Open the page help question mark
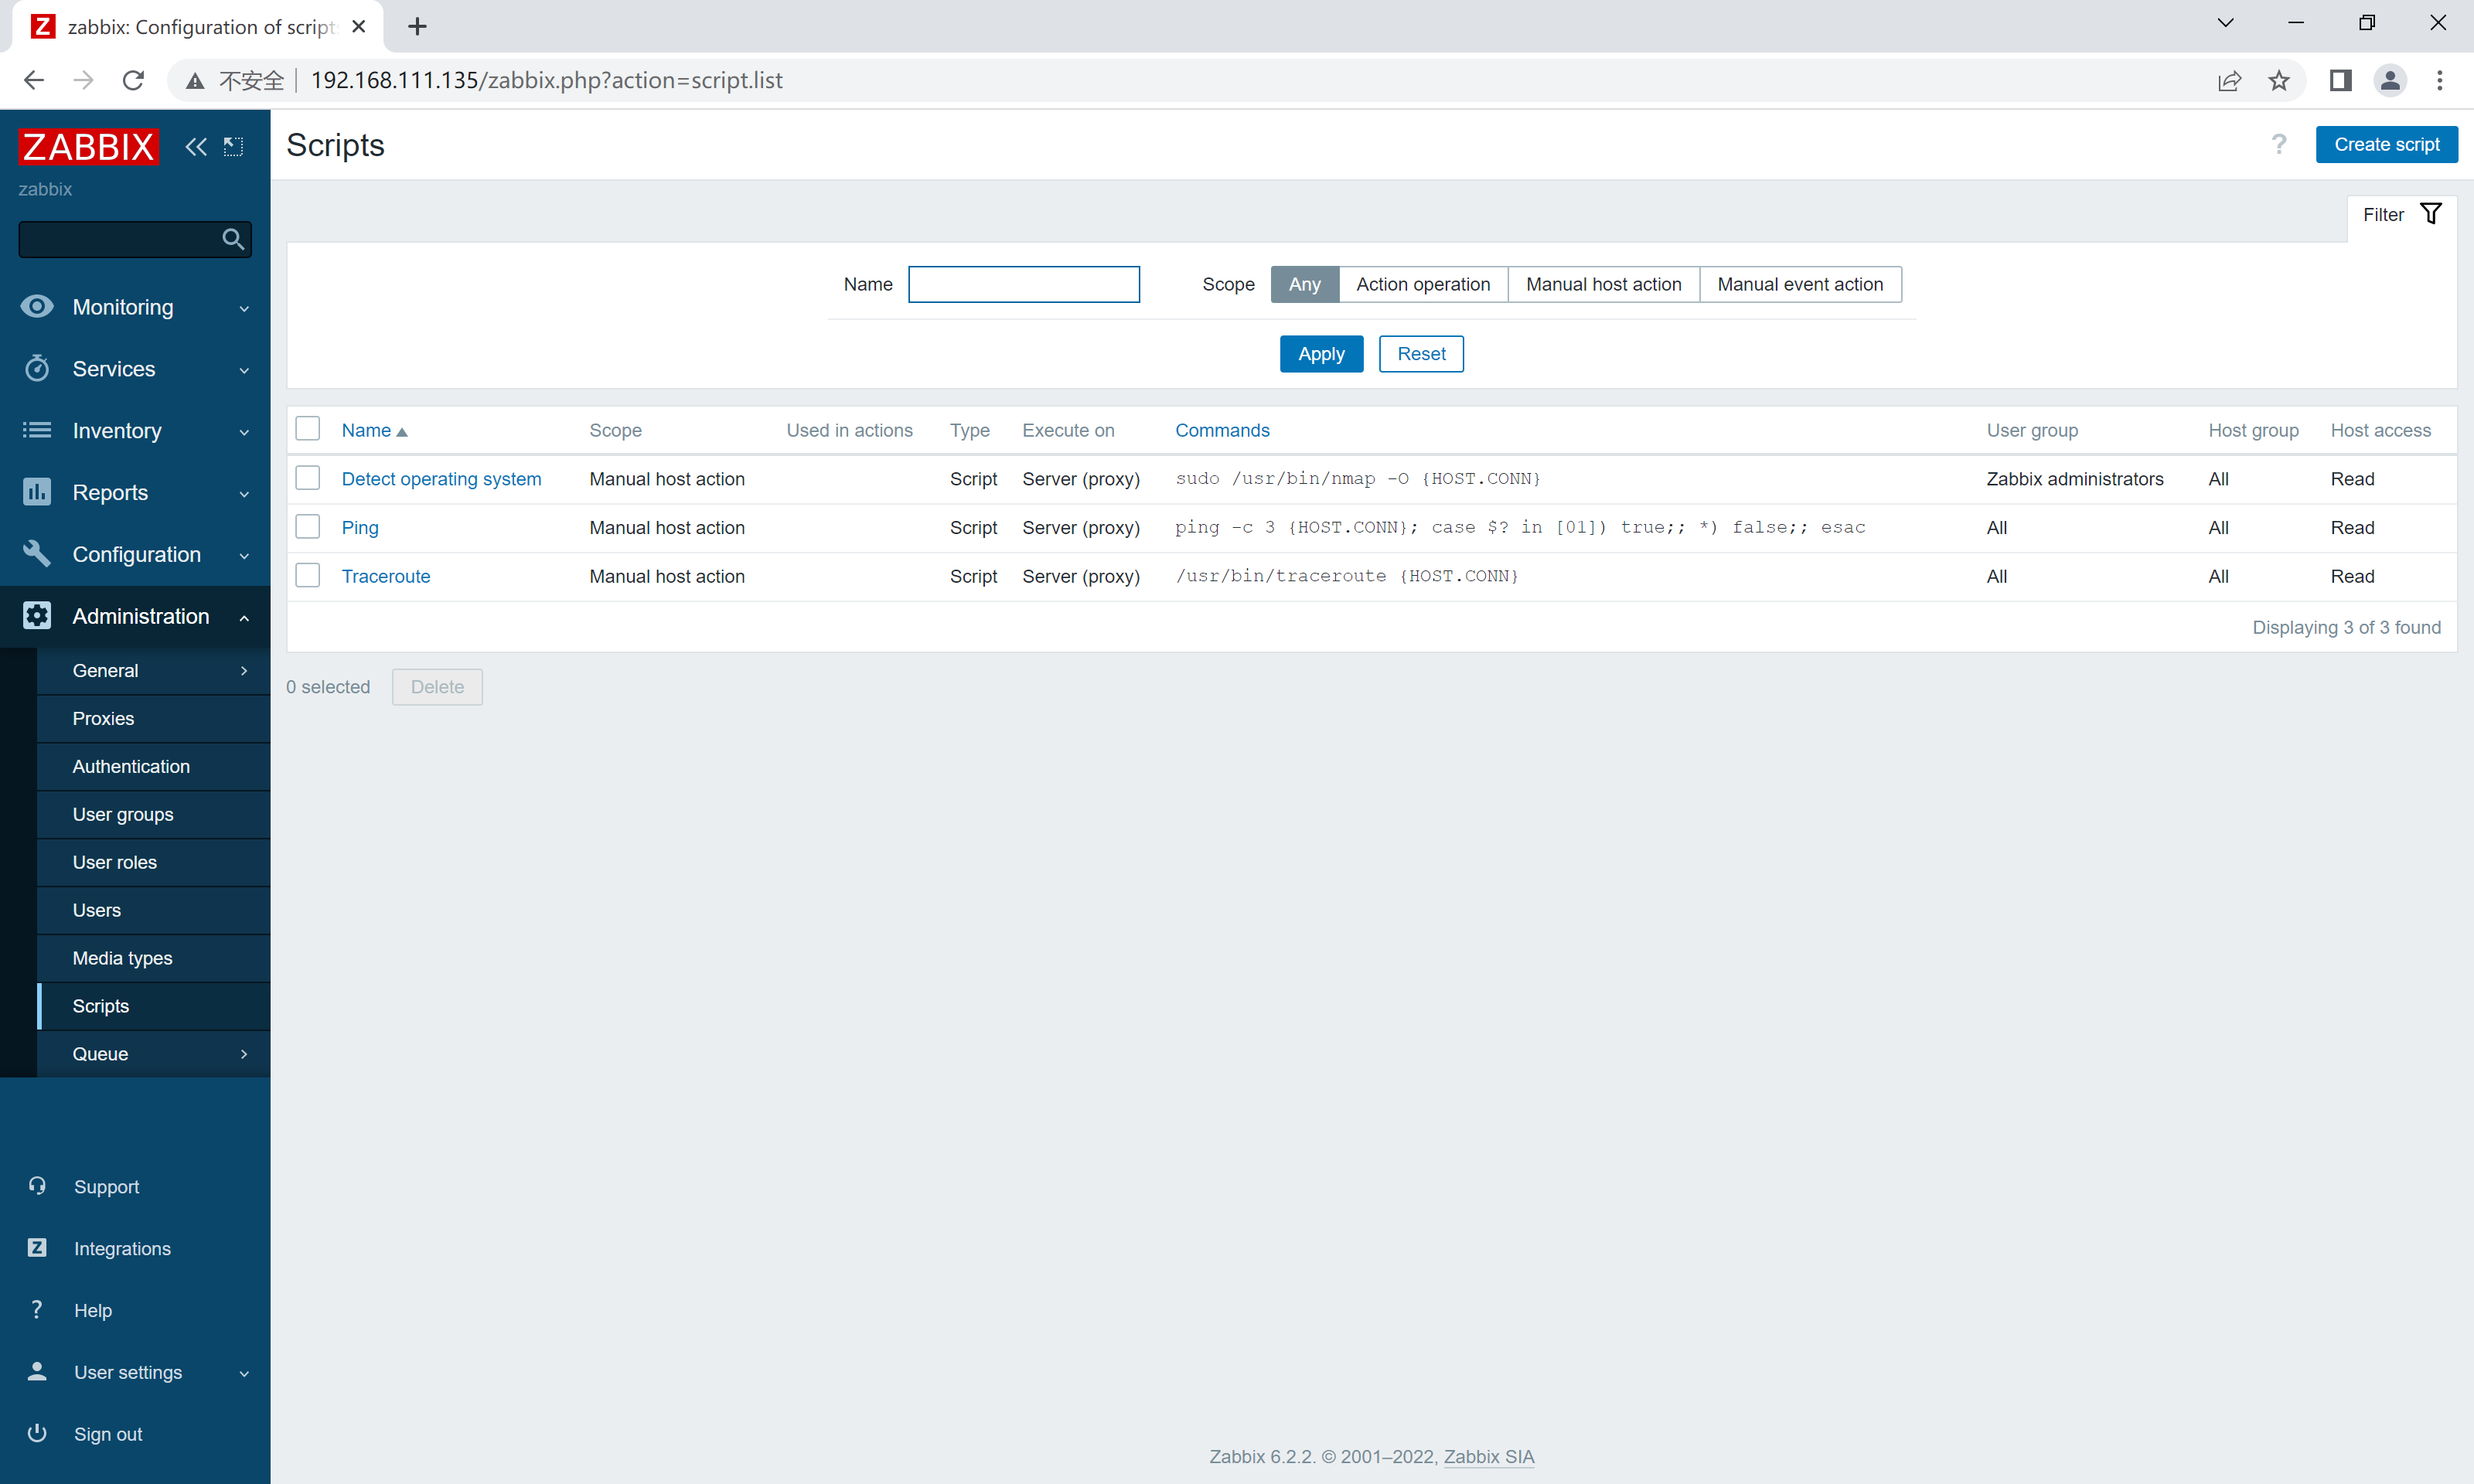This screenshot has height=1484, width=2474. 2279,145
